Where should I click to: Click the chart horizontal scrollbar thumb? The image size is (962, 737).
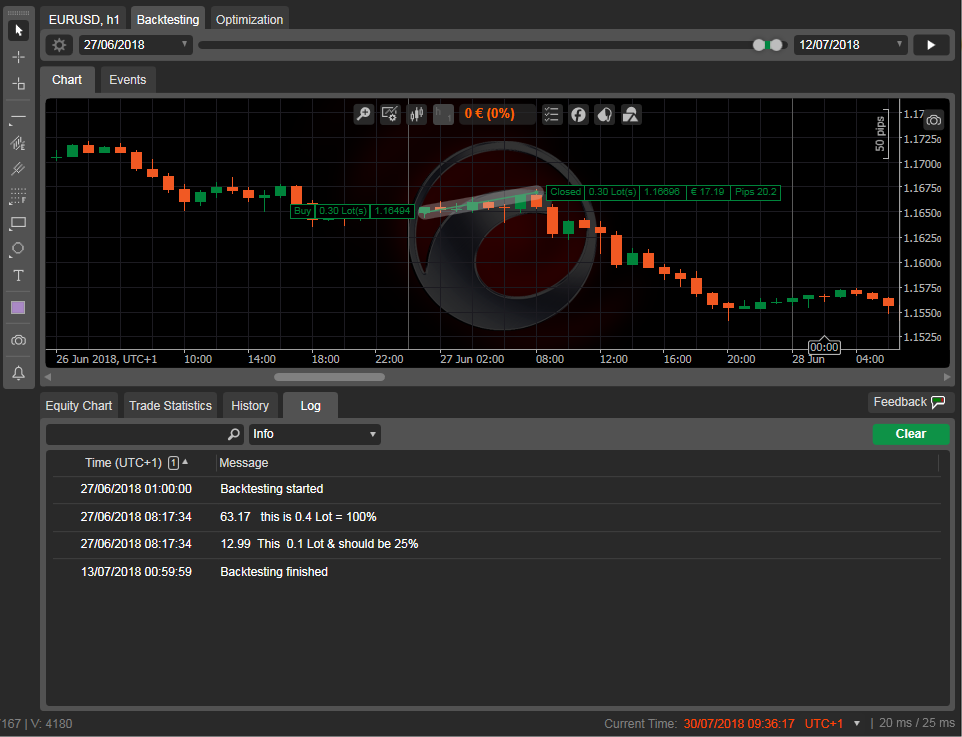pyautogui.click(x=329, y=377)
